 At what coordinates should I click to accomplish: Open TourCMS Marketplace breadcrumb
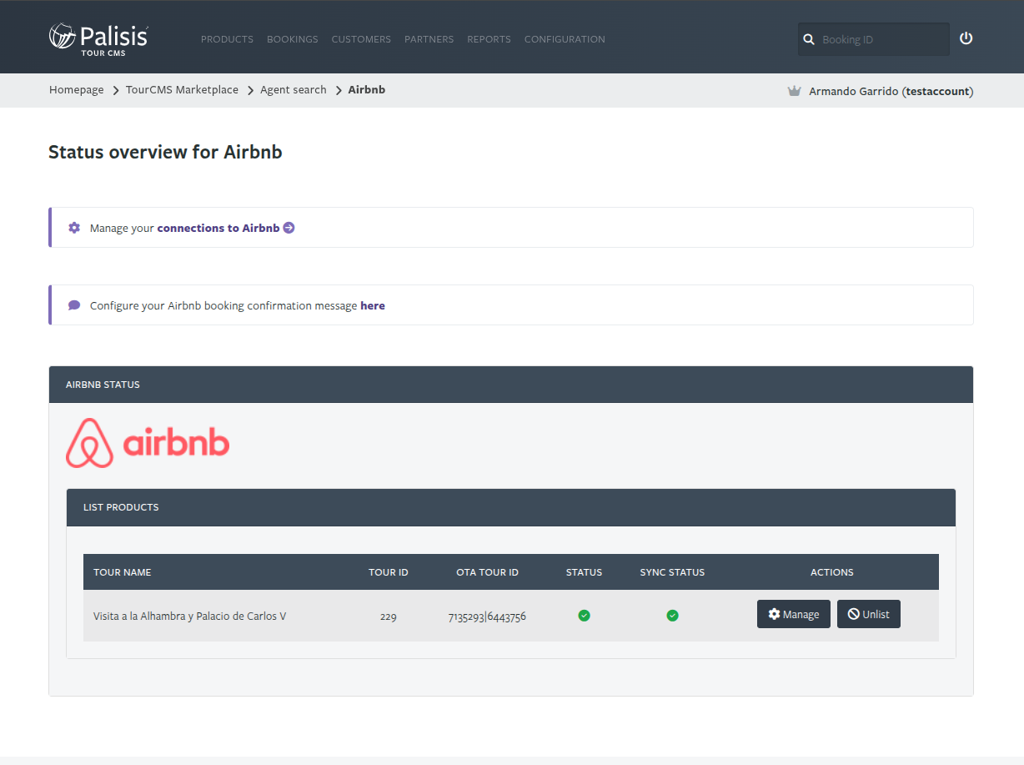tap(182, 90)
